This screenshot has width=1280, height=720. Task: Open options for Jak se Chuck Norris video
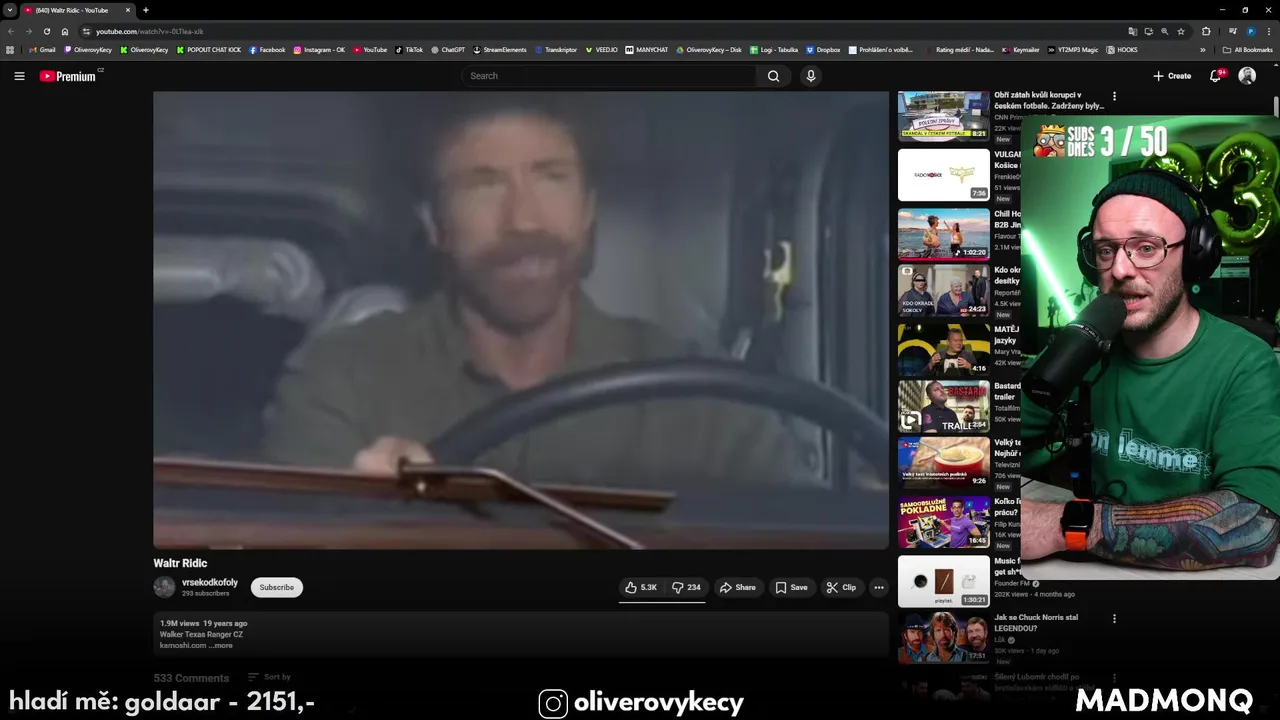(1114, 619)
